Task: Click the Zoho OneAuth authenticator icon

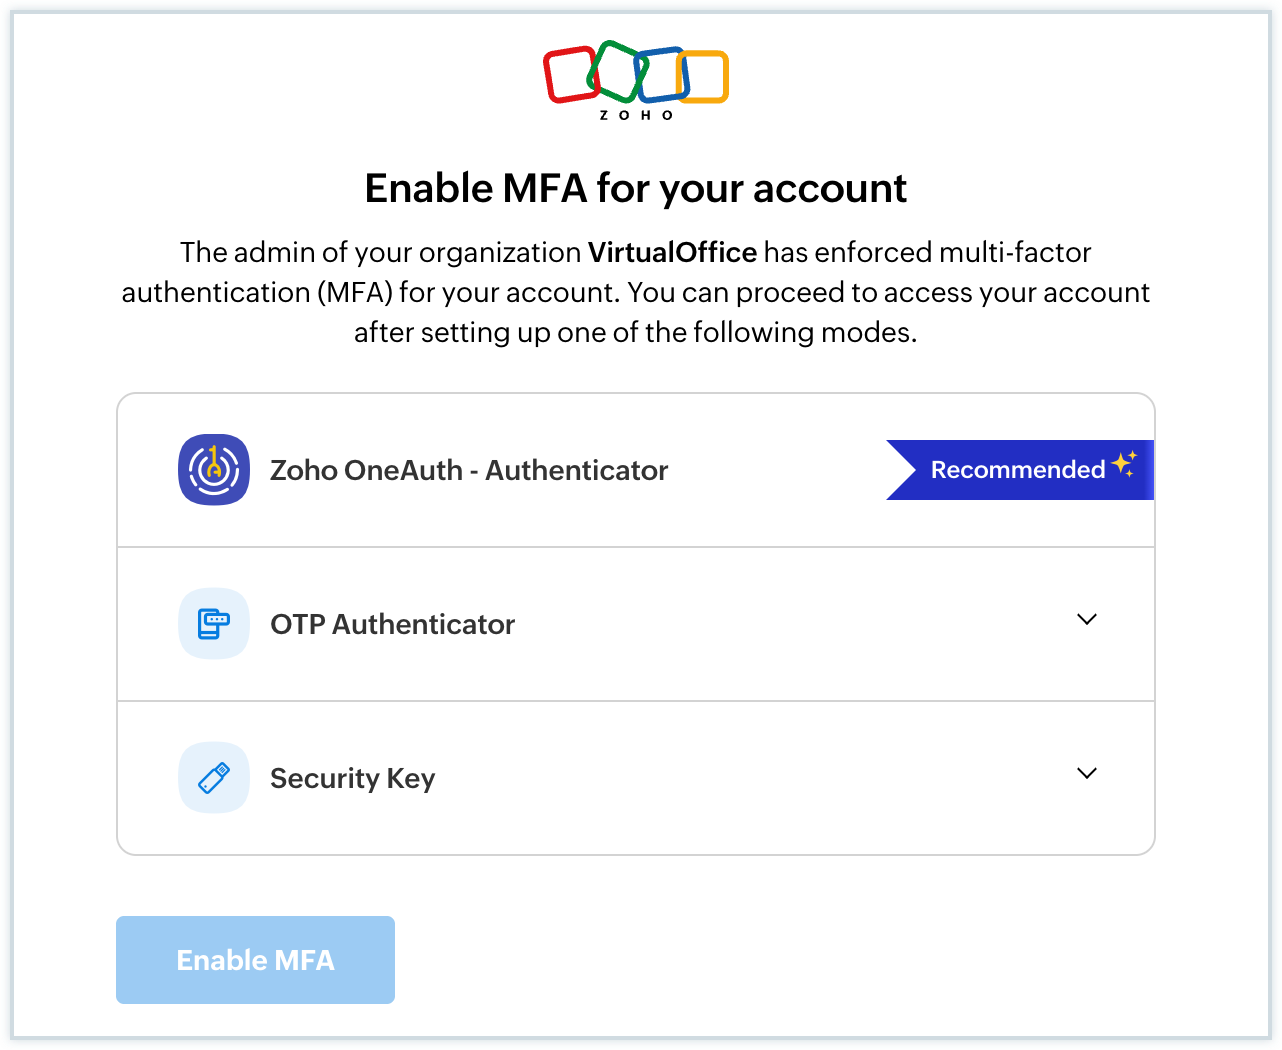Action: pyautogui.click(x=214, y=470)
